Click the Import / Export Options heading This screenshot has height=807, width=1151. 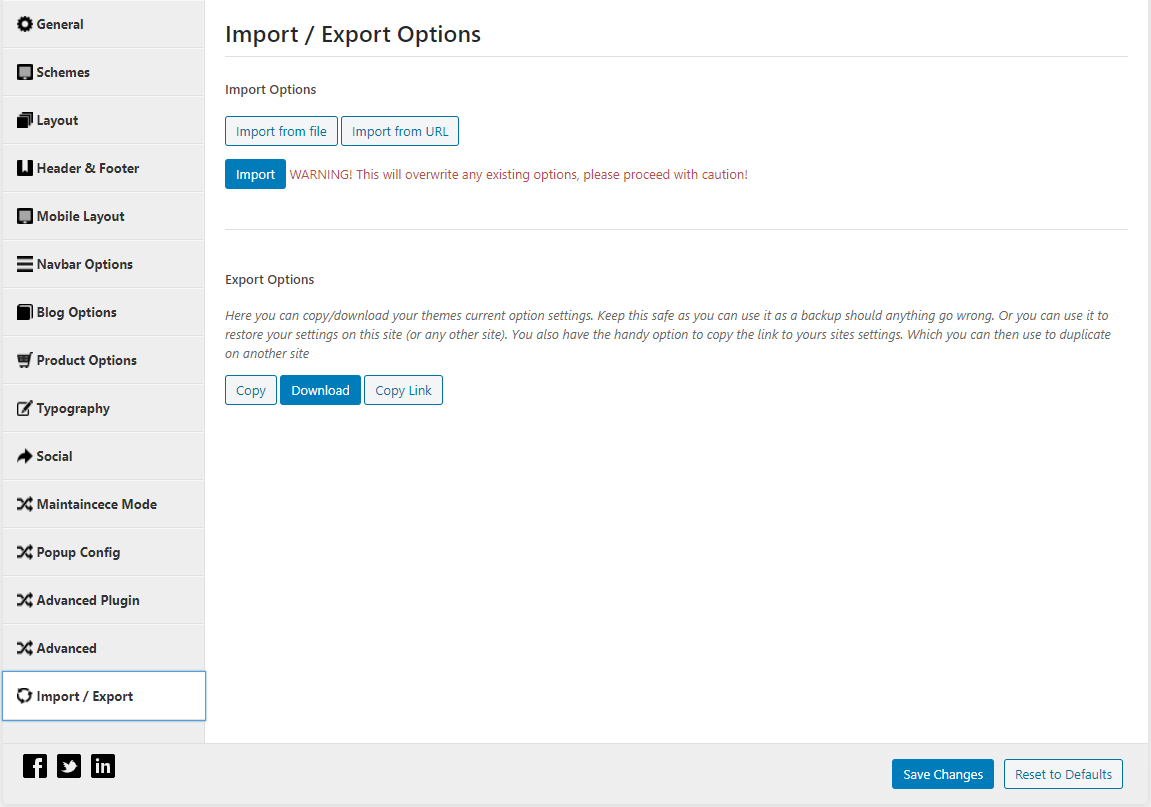(353, 35)
